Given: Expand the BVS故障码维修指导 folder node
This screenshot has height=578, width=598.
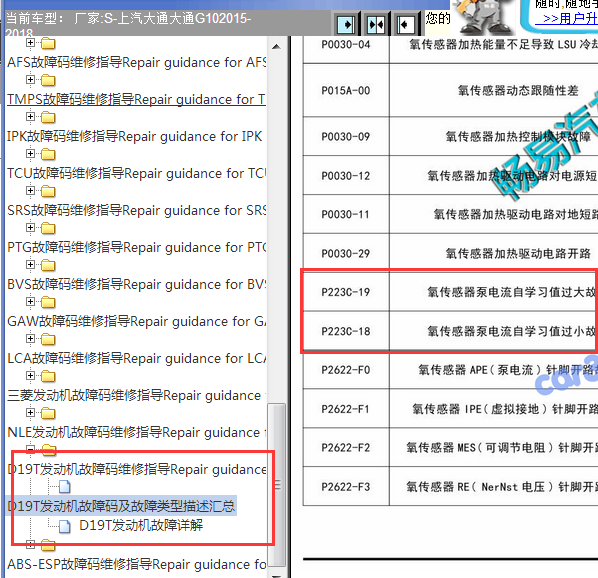Looking at the screenshot, I should 31,264.
